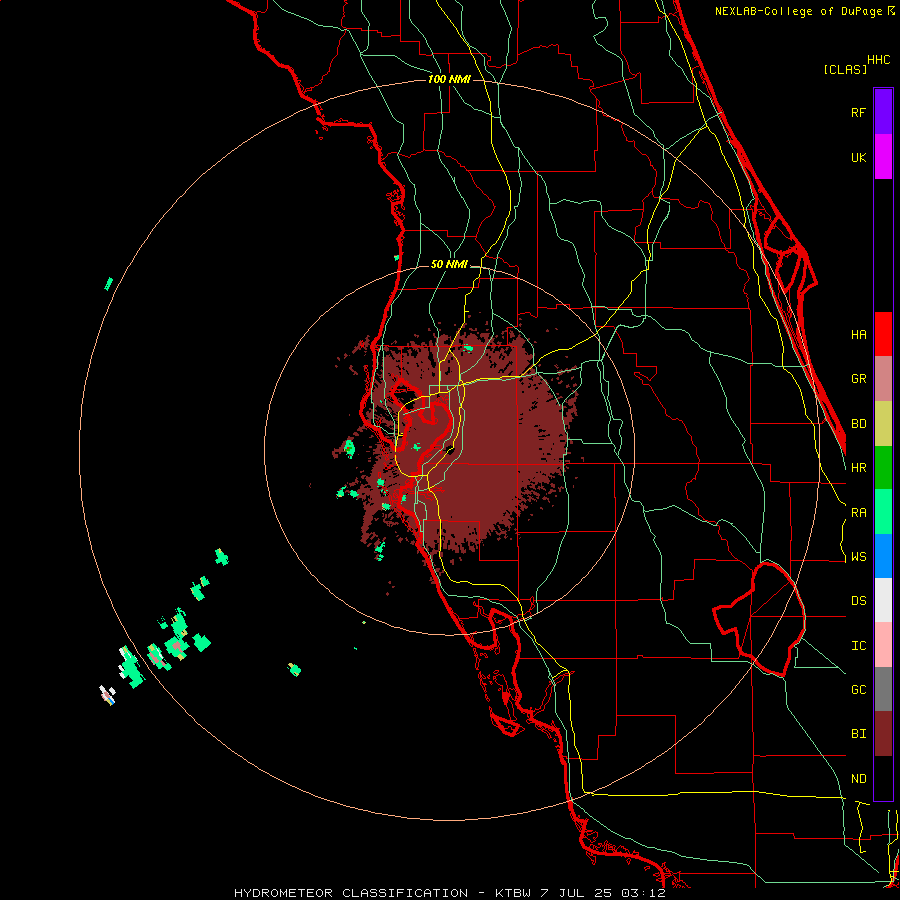This screenshot has width=900, height=900.
Task: Click the "HR" legend label
Action: point(858,468)
